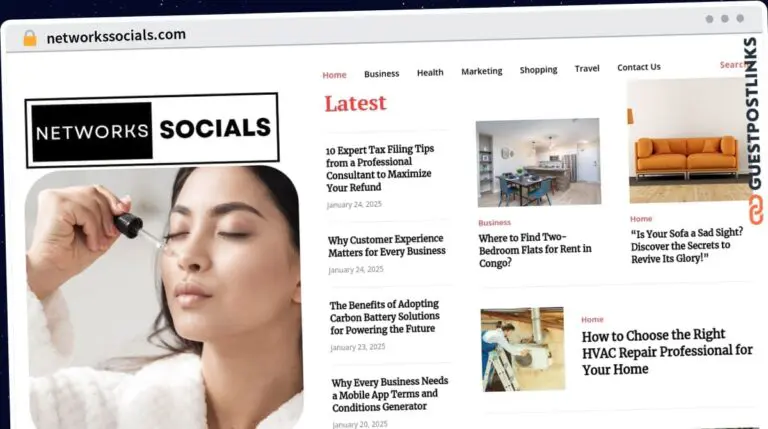Click the networkssocials.com address text

pyautogui.click(x=116, y=35)
